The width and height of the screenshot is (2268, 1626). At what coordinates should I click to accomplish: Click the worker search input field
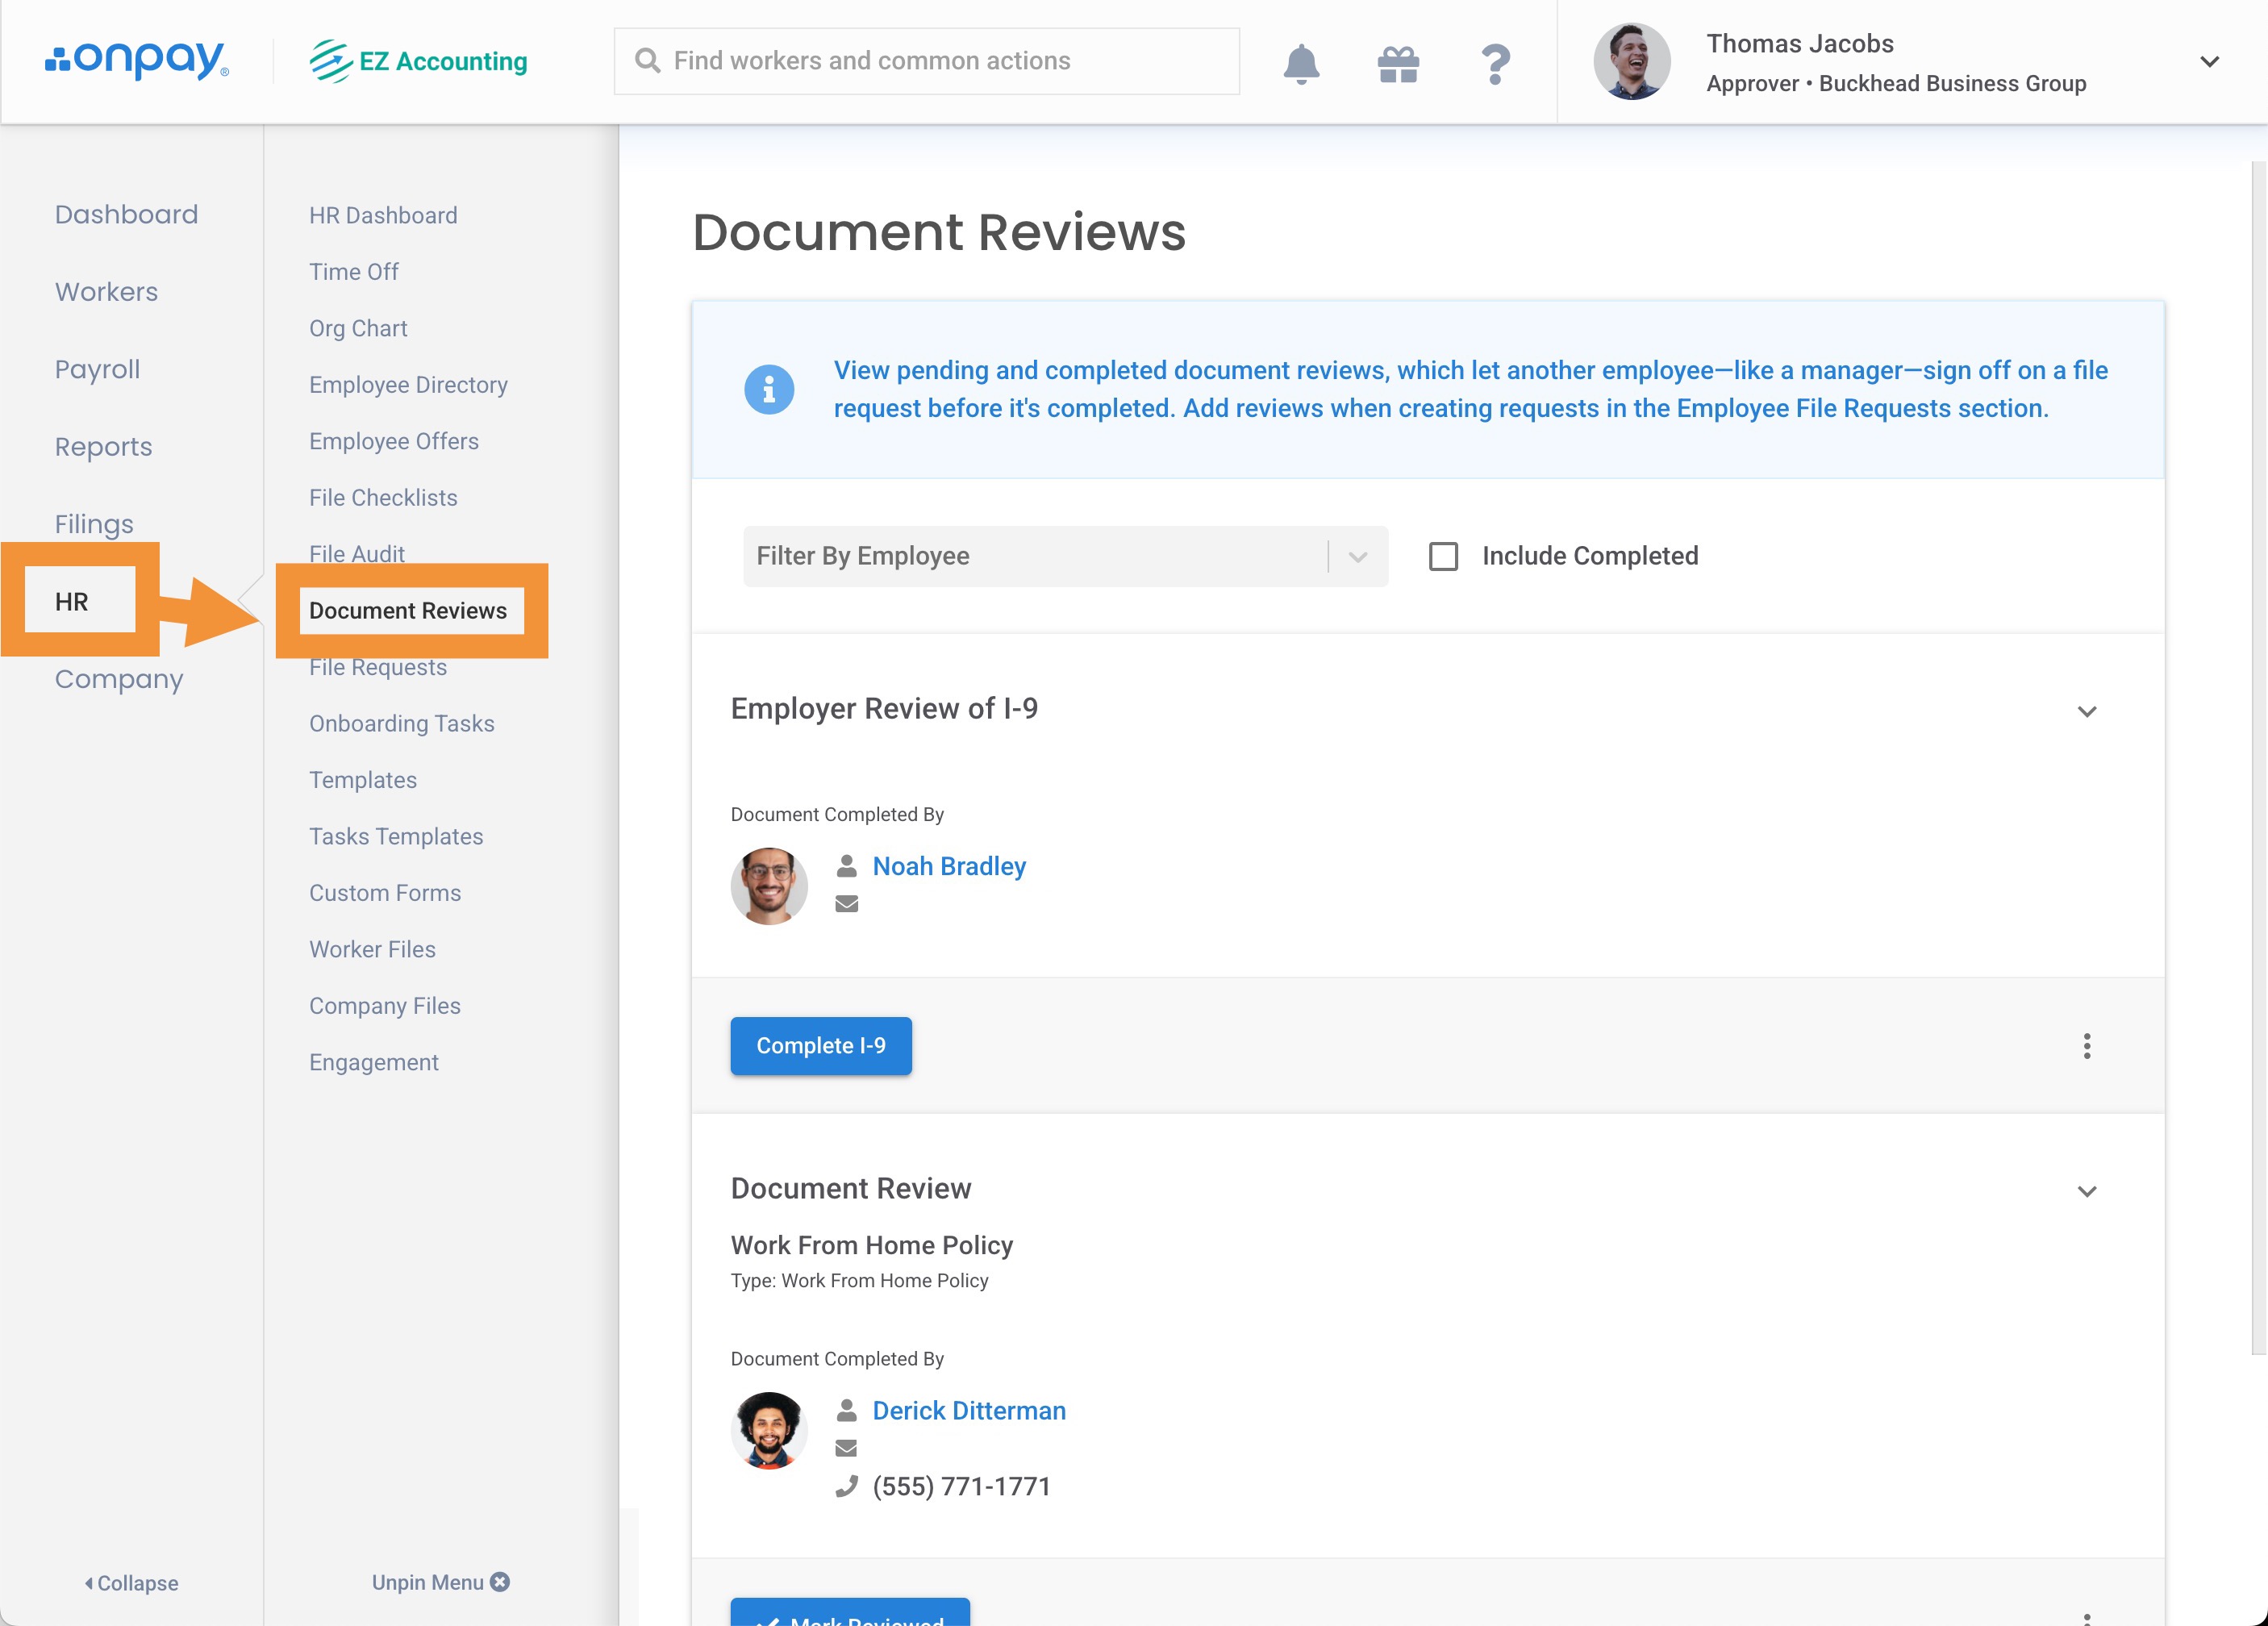pyautogui.click(x=926, y=61)
